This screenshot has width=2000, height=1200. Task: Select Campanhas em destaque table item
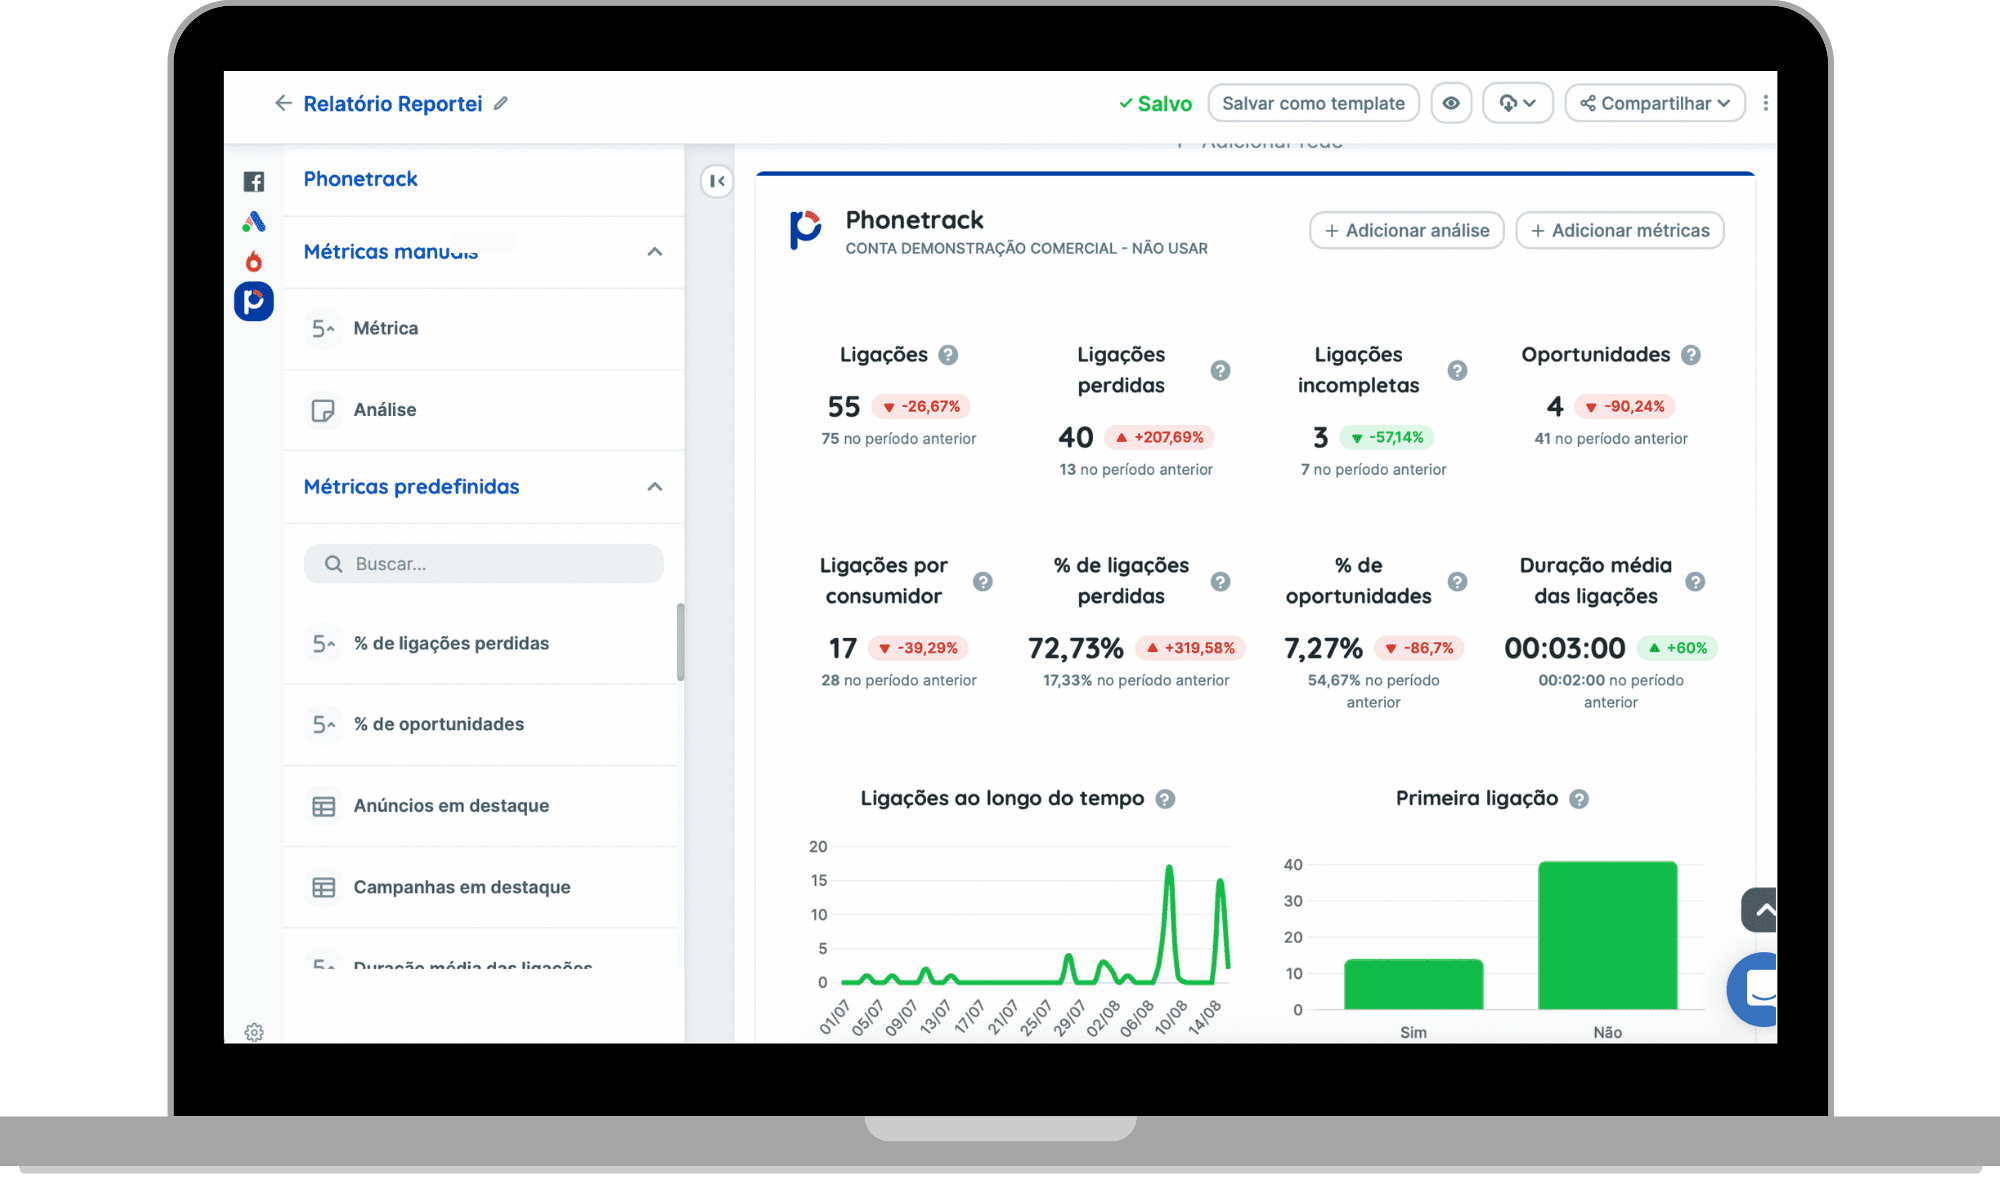(x=480, y=887)
